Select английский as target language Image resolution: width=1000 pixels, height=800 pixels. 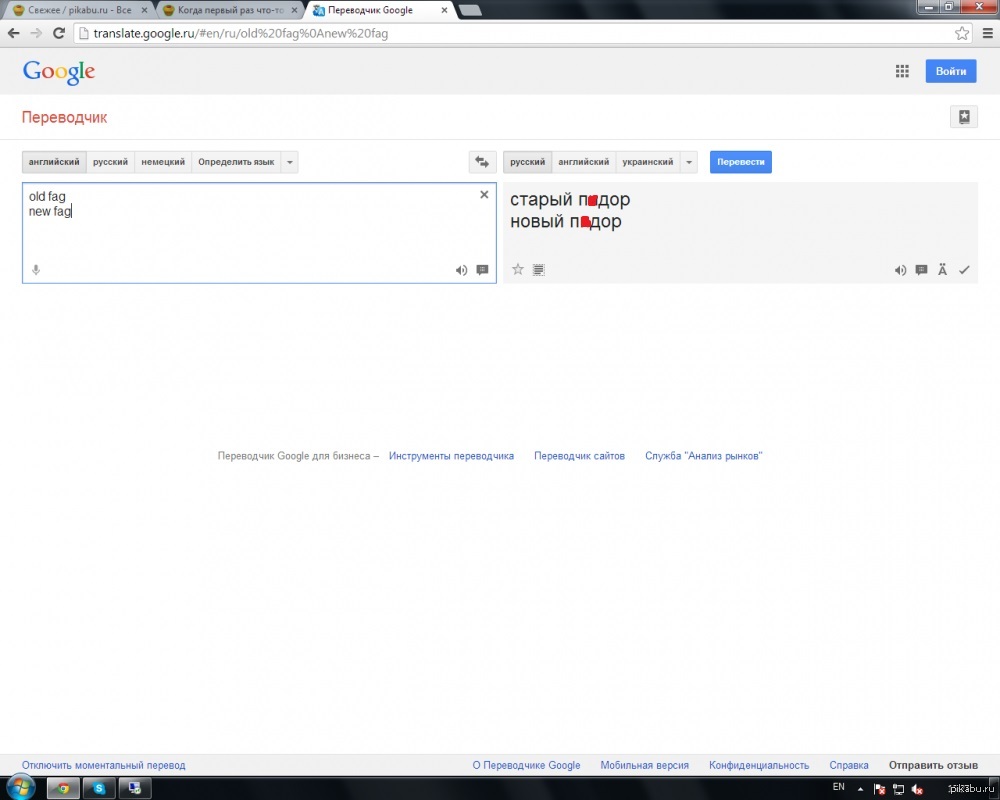coord(584,162)
